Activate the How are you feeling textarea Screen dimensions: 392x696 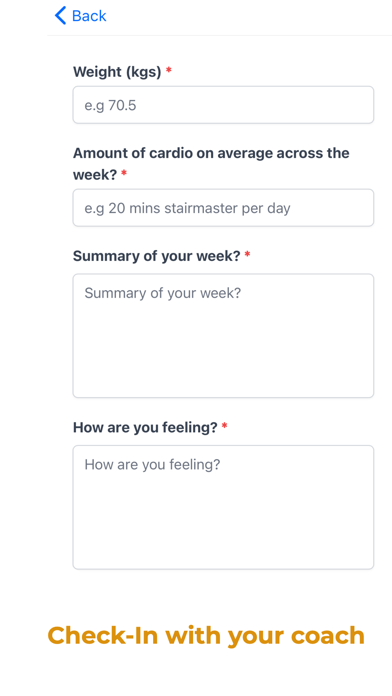click(x=223, y=507)
